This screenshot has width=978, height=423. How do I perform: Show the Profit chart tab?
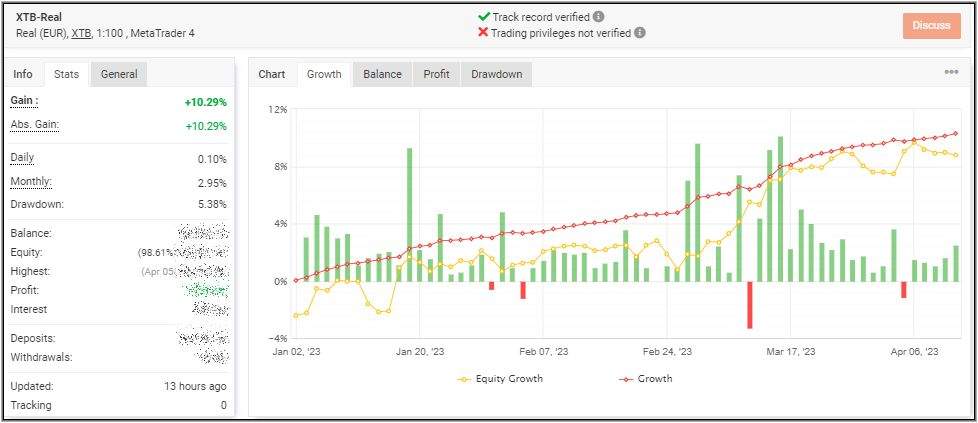pyautogui.click(x=436, y=74)
